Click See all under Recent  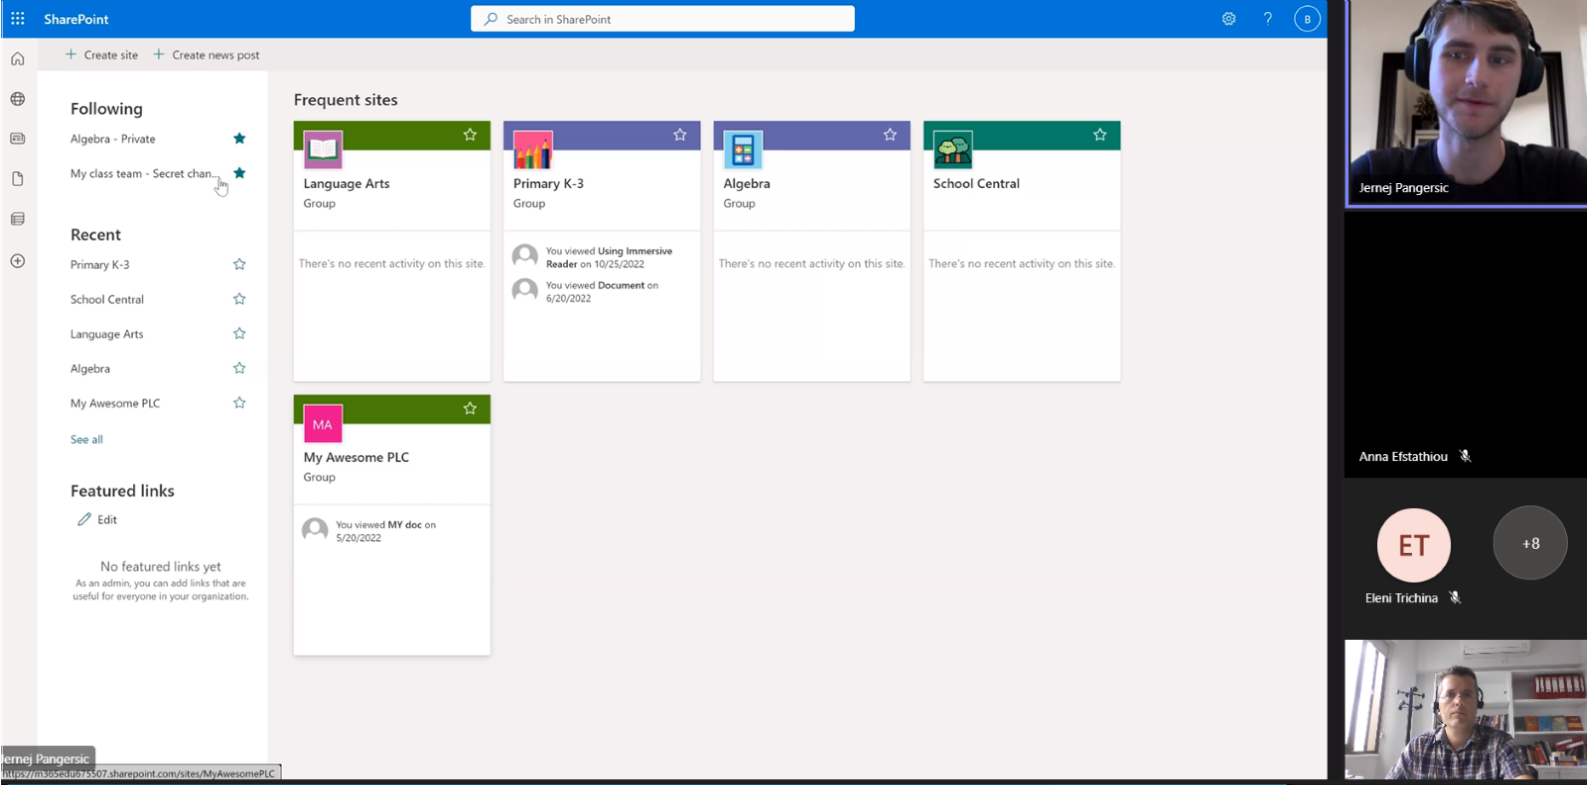[x=86, y=440]
